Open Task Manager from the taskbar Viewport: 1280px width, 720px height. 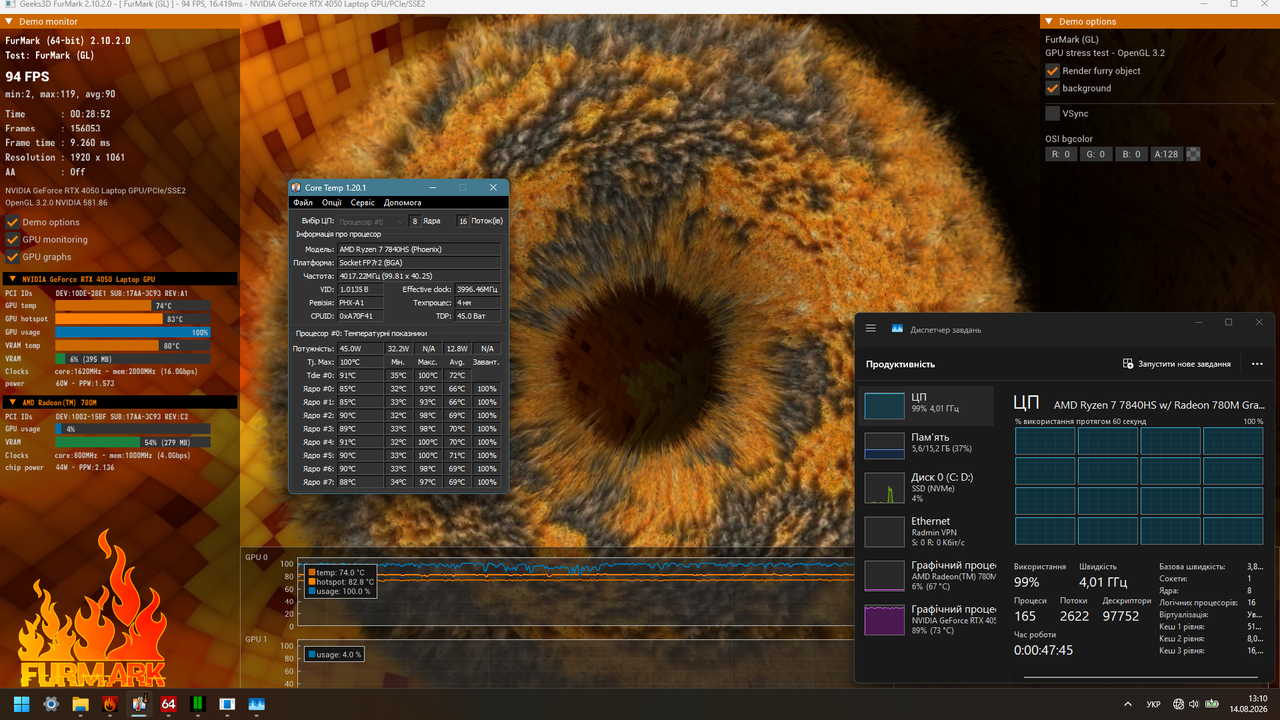pos(257,704)
